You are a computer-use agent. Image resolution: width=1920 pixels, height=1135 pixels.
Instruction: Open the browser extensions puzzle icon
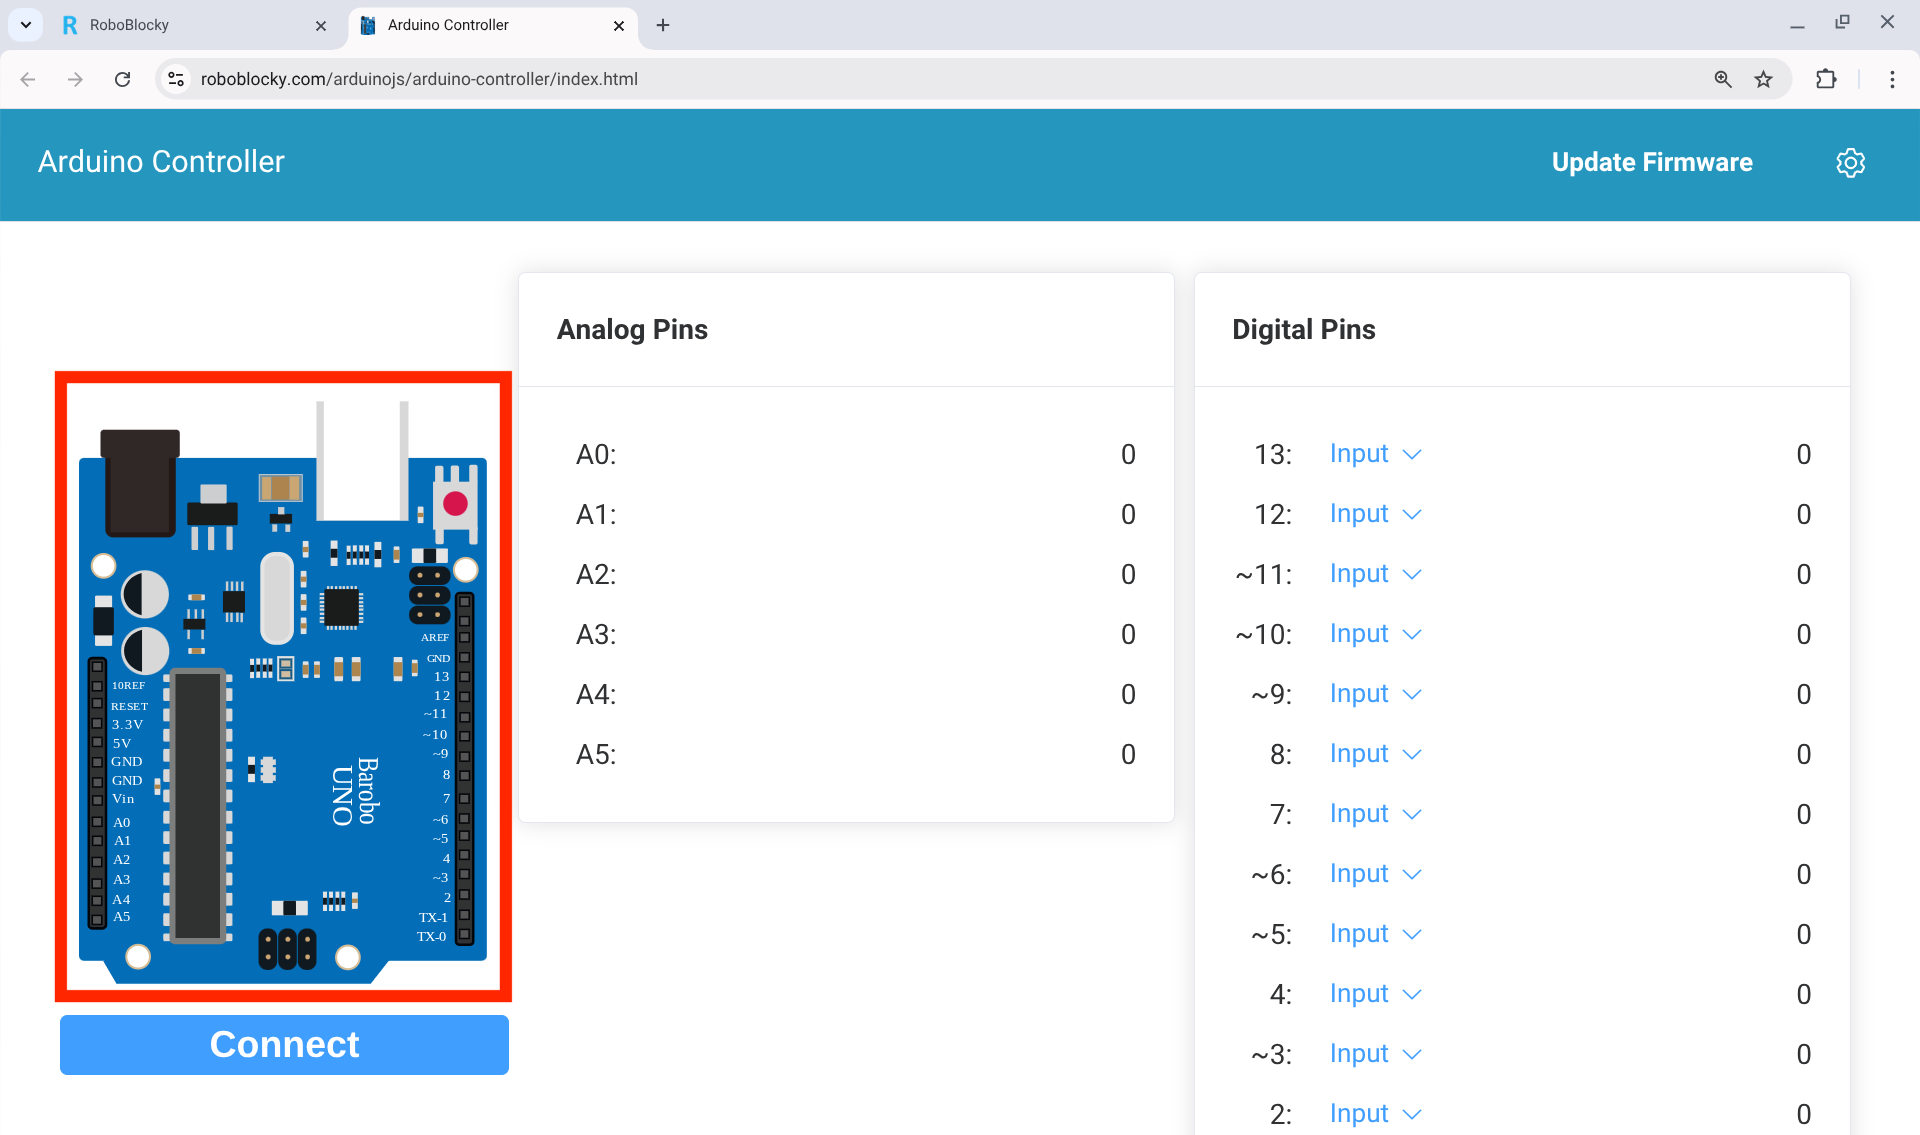coord(1826,79)
